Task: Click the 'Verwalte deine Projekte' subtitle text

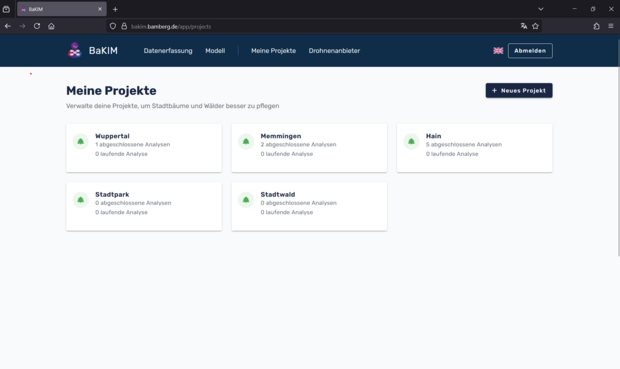Action: [172, 106]
